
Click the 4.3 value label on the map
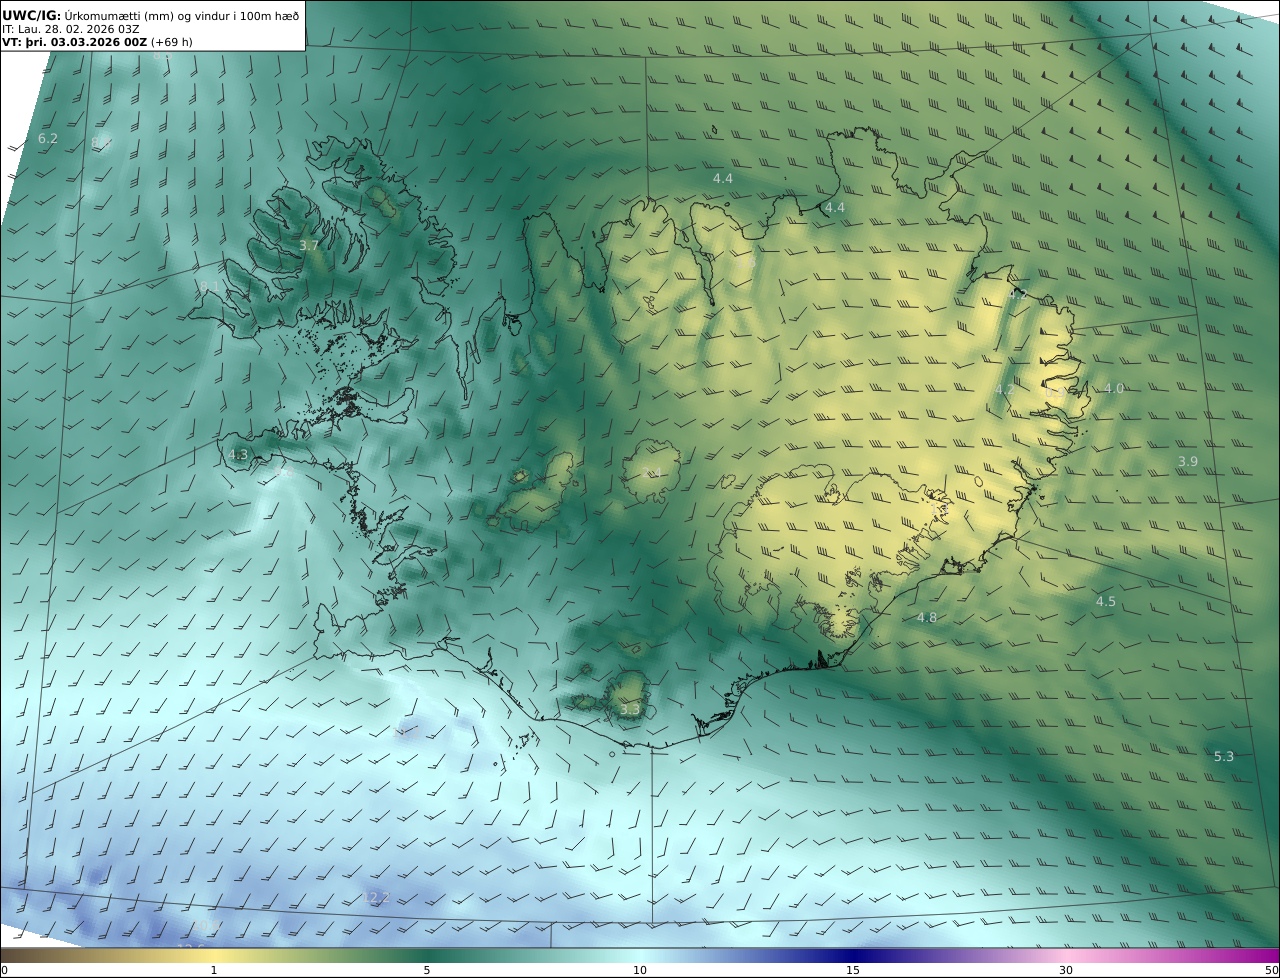[238, 454]
